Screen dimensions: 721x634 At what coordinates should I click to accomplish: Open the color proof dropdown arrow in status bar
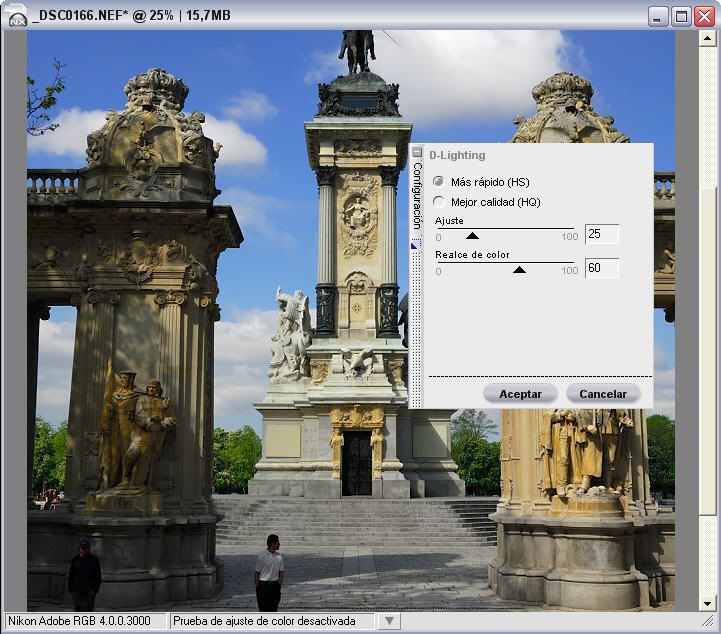pyautogui.click(x=389, y=621)
